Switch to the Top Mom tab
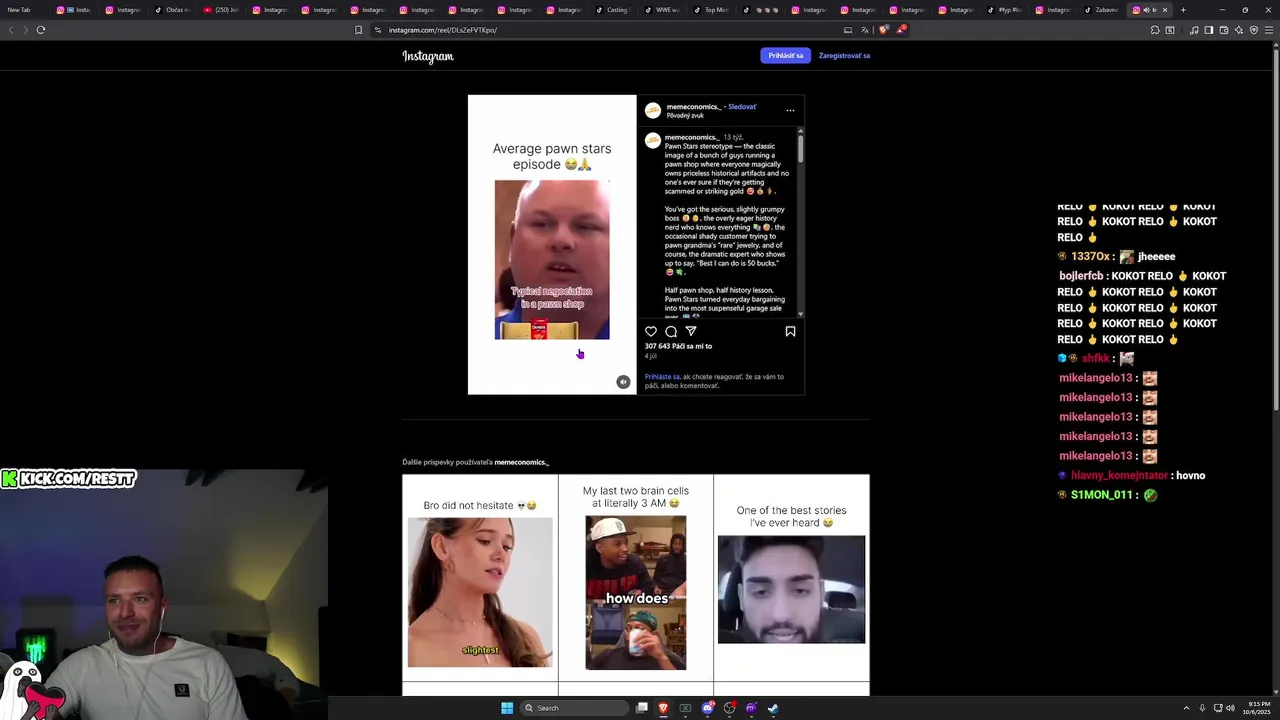Viewport: 1280px width, 720px height. point(711,10)
